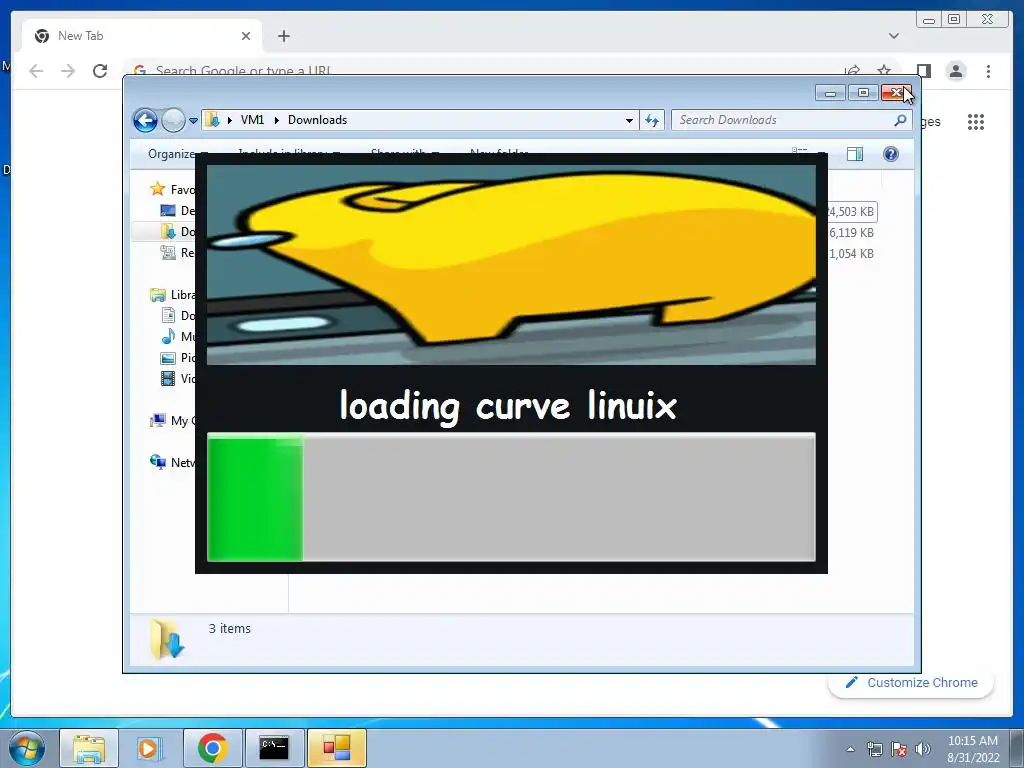Focus the Search Downloads field
Screen dimensions: 1024x768
click(791, 120)
